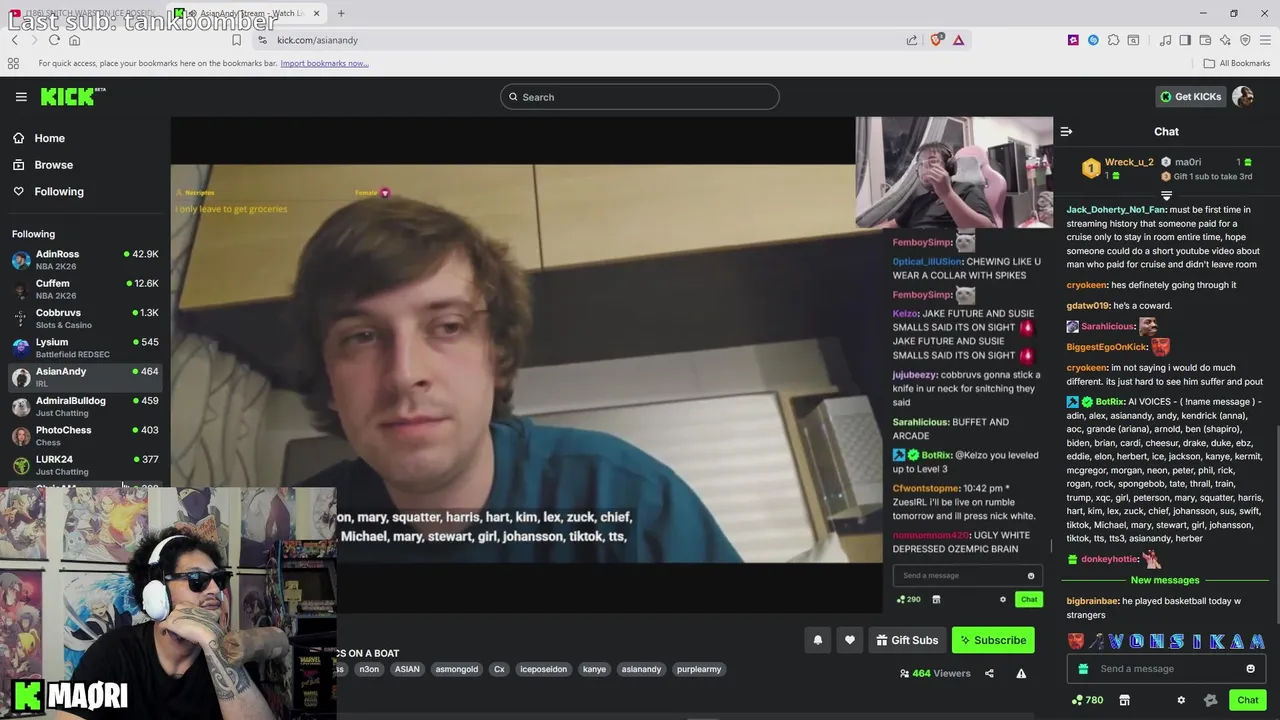
Task: Open a new browser tab
Action: coord(341,13)
